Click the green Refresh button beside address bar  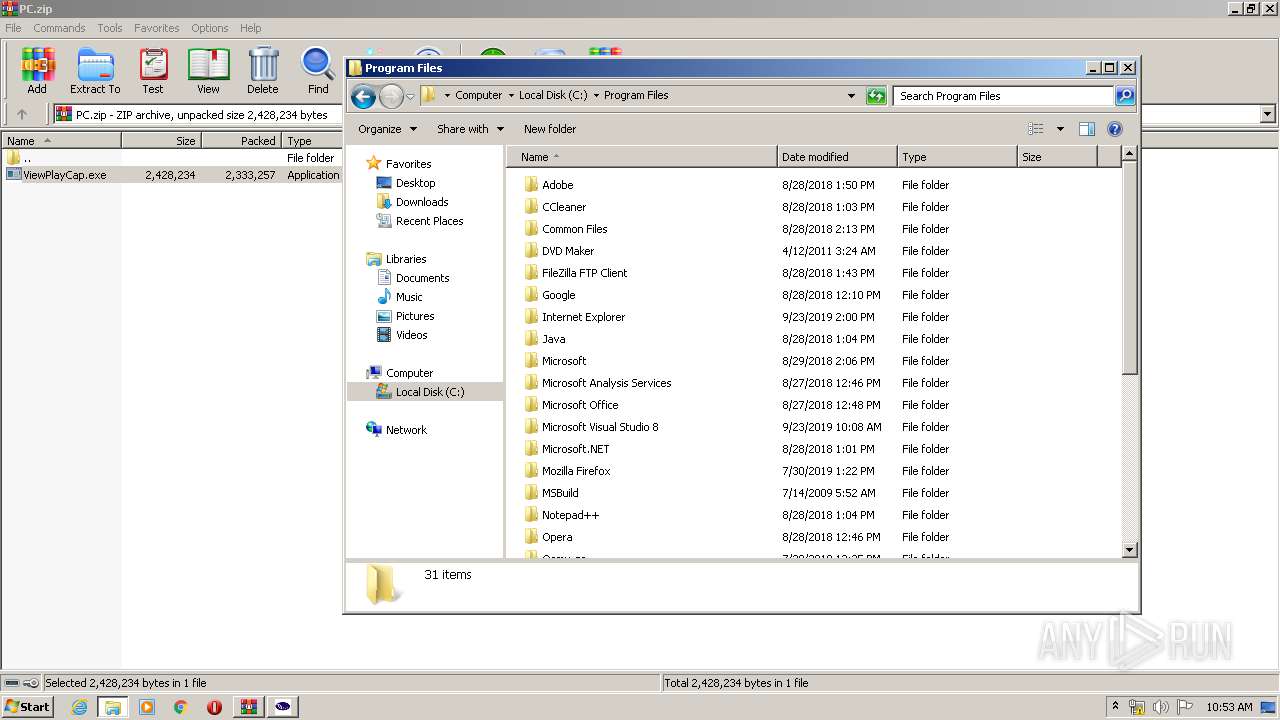[x=876, y=96]
